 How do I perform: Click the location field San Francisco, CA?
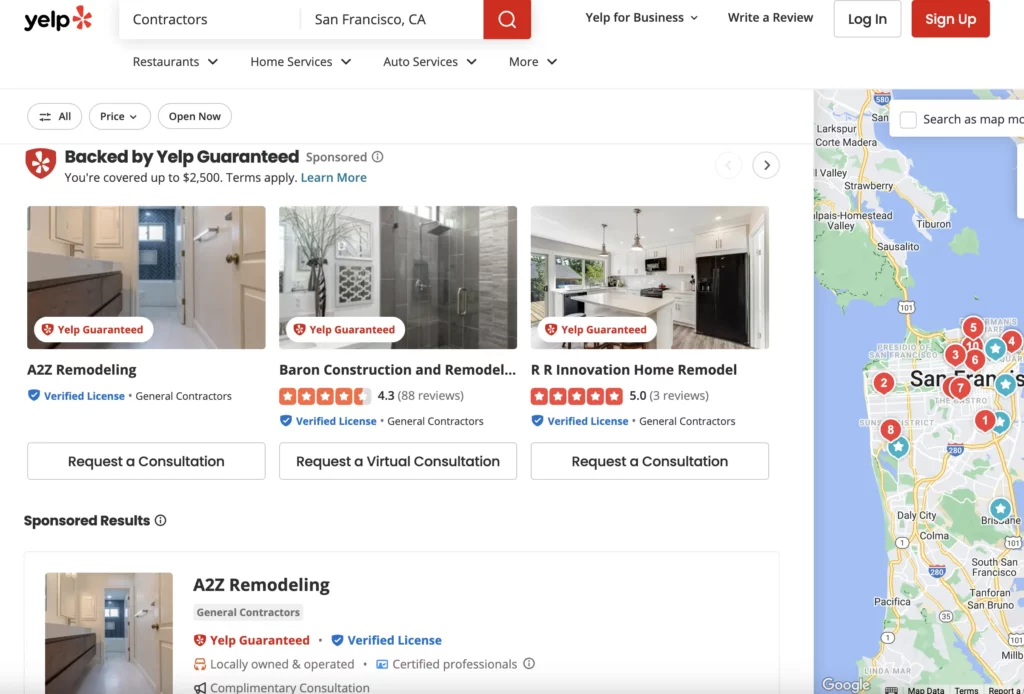click(x=392, y=19)
